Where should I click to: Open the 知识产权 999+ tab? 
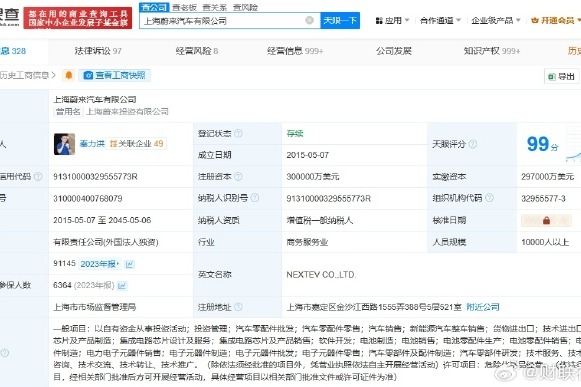tap(492, 51)
